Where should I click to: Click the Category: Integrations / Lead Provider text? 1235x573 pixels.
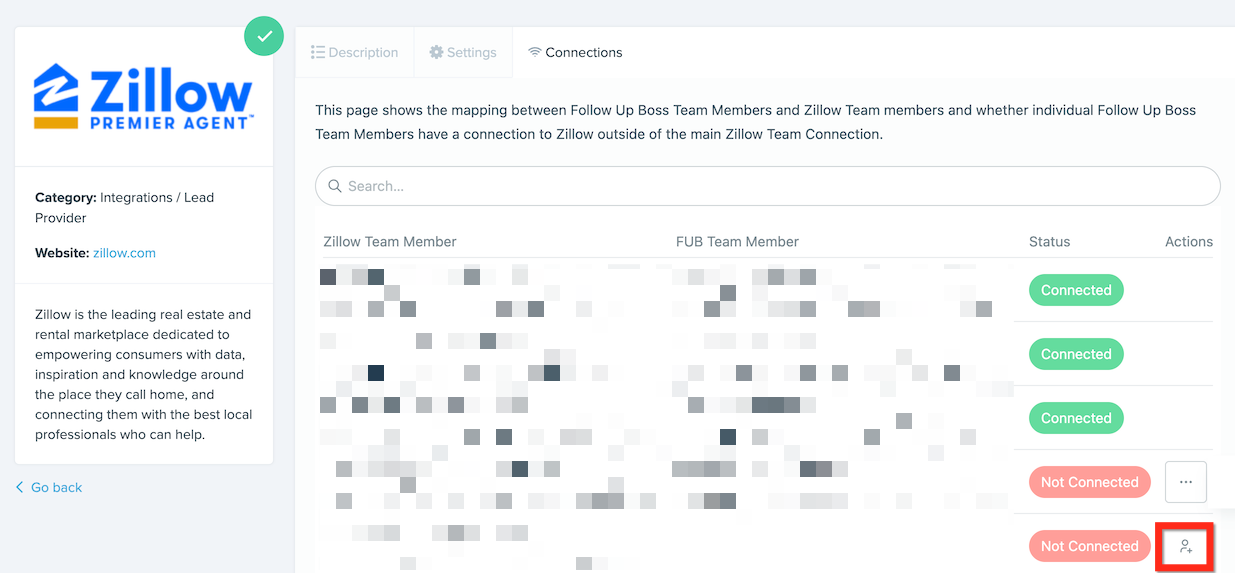(x=125, y=208)
